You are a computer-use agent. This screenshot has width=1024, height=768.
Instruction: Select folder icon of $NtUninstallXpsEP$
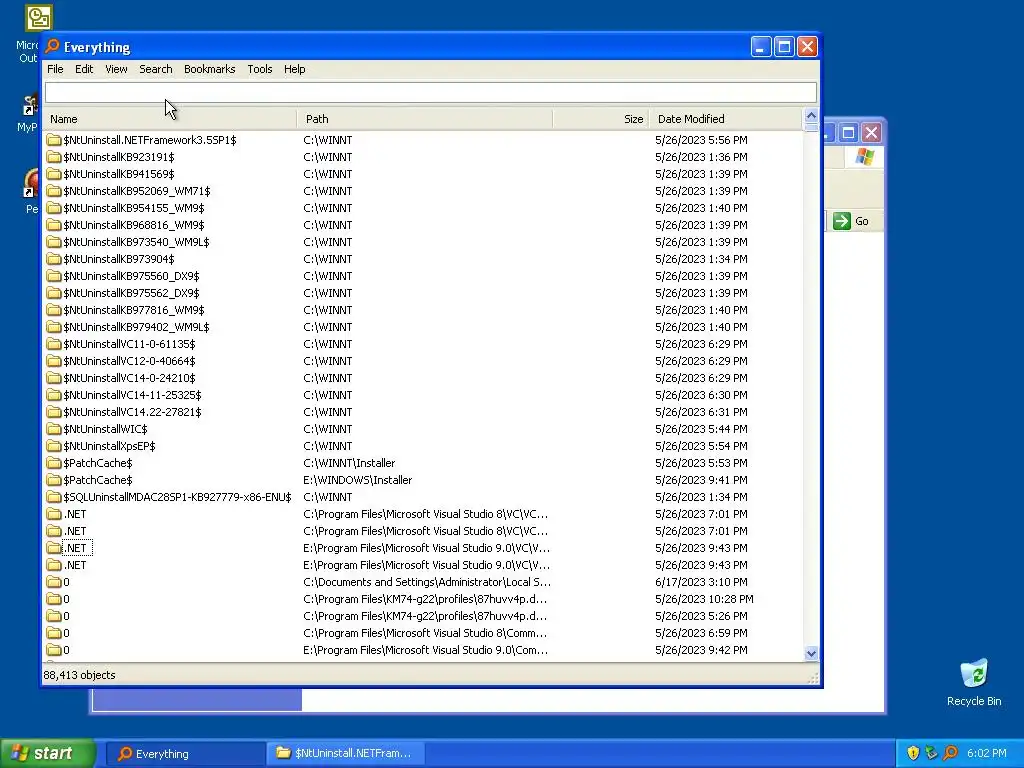(54, 445)
